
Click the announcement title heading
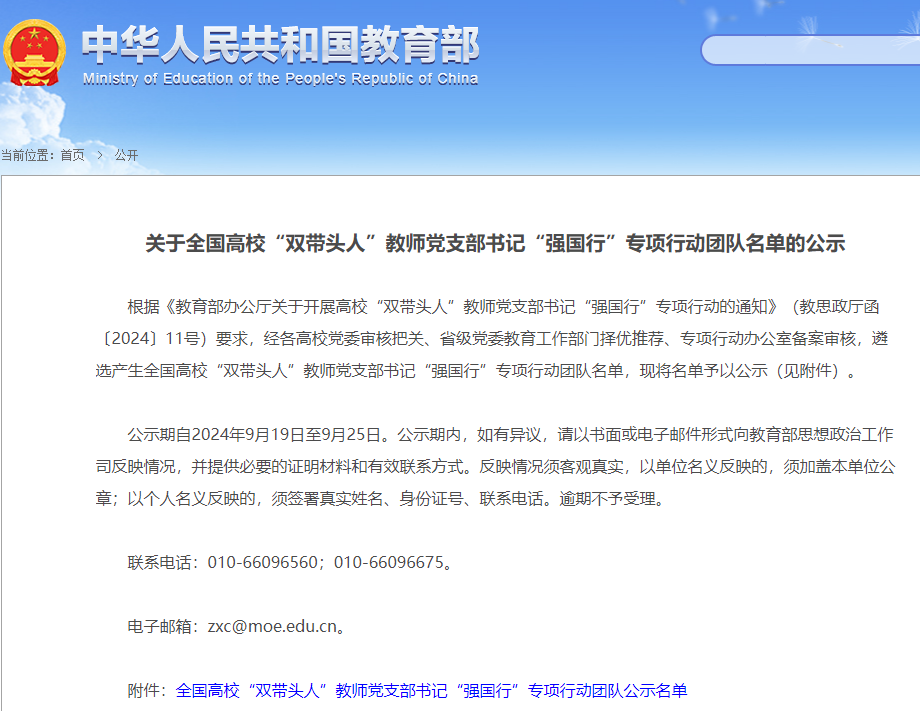(x=495, y=243)
